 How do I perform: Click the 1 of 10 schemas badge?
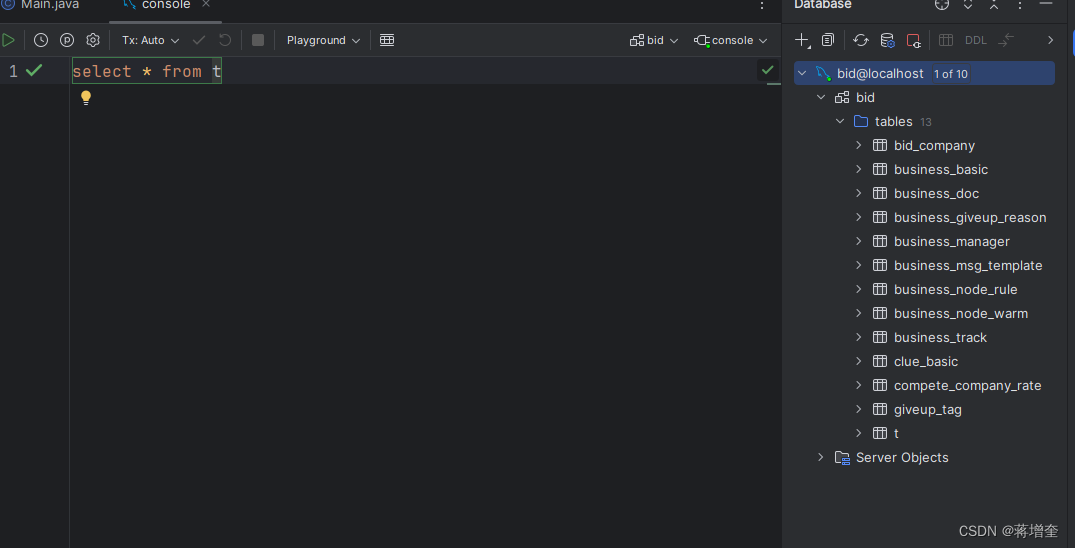(x=951, y=74)
